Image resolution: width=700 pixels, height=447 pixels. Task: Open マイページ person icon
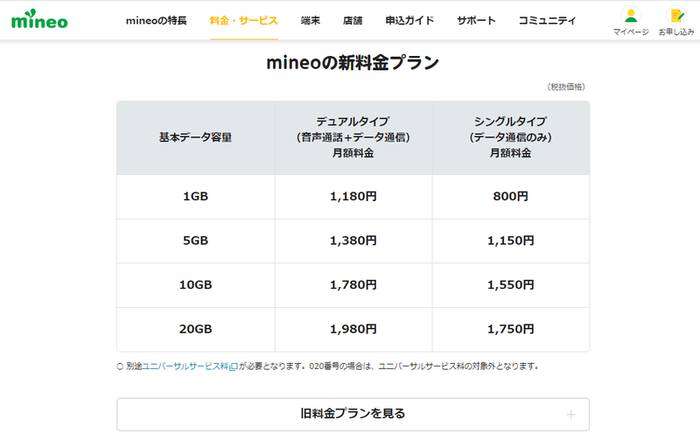pos(631,16)
